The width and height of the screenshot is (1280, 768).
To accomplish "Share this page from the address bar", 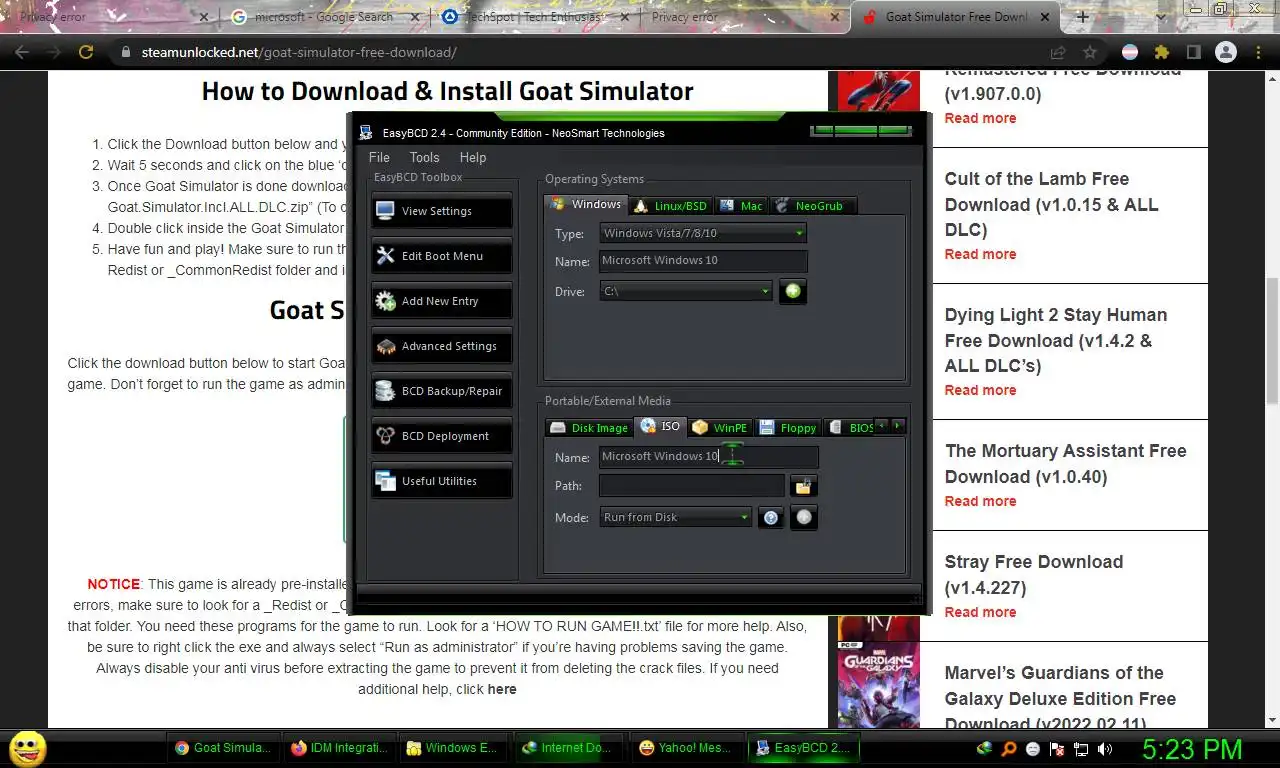I will tap(1058, 52).
